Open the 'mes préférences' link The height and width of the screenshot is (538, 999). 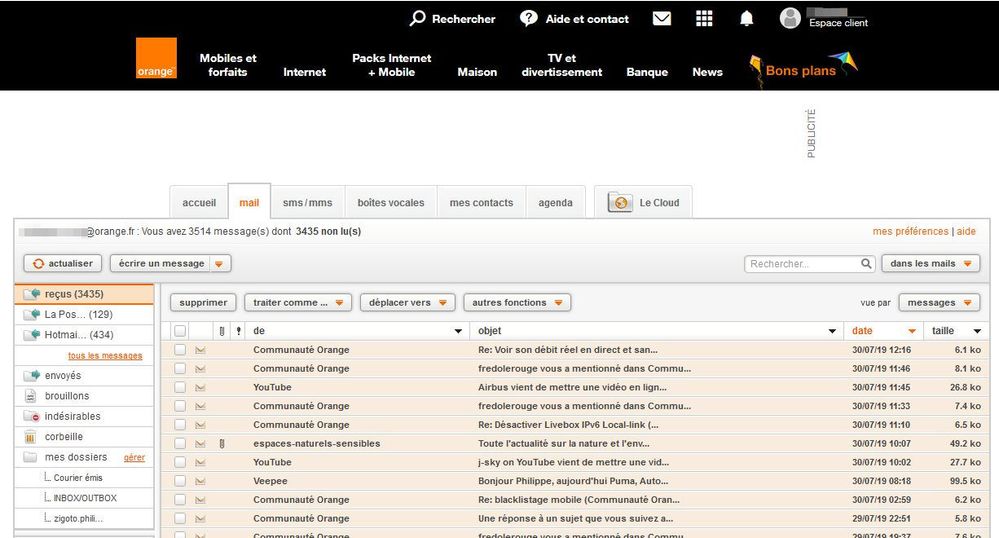pos(910,231)
